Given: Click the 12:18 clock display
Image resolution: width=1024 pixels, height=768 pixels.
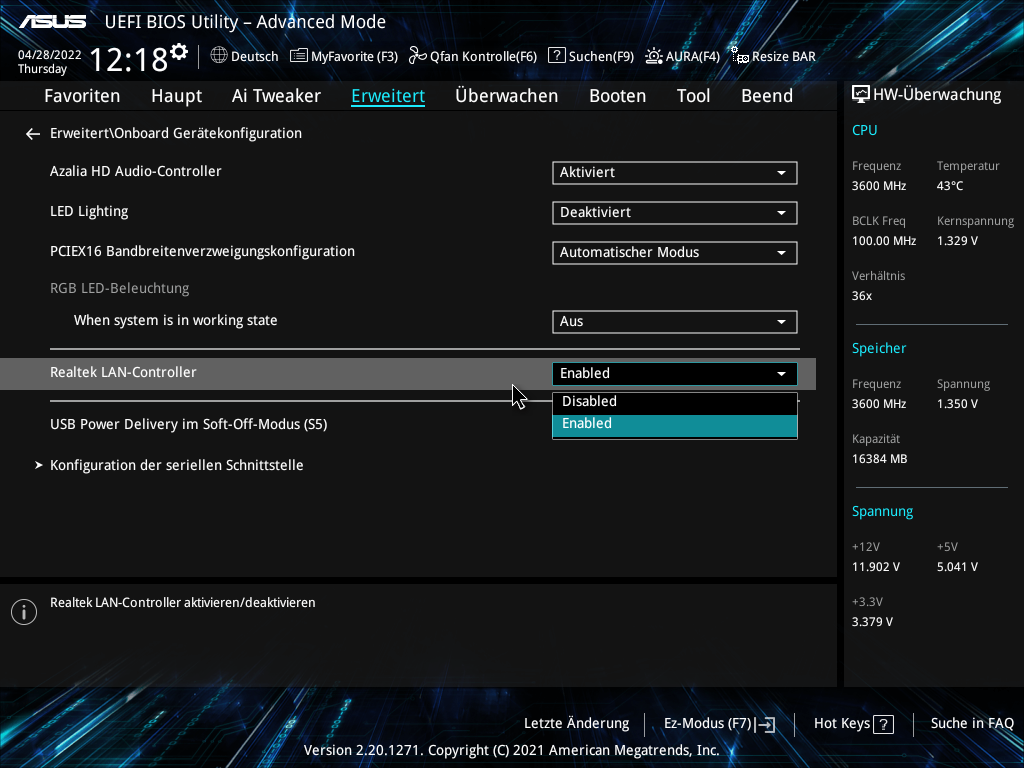Looking at the screenshot, I should (129, 60).
